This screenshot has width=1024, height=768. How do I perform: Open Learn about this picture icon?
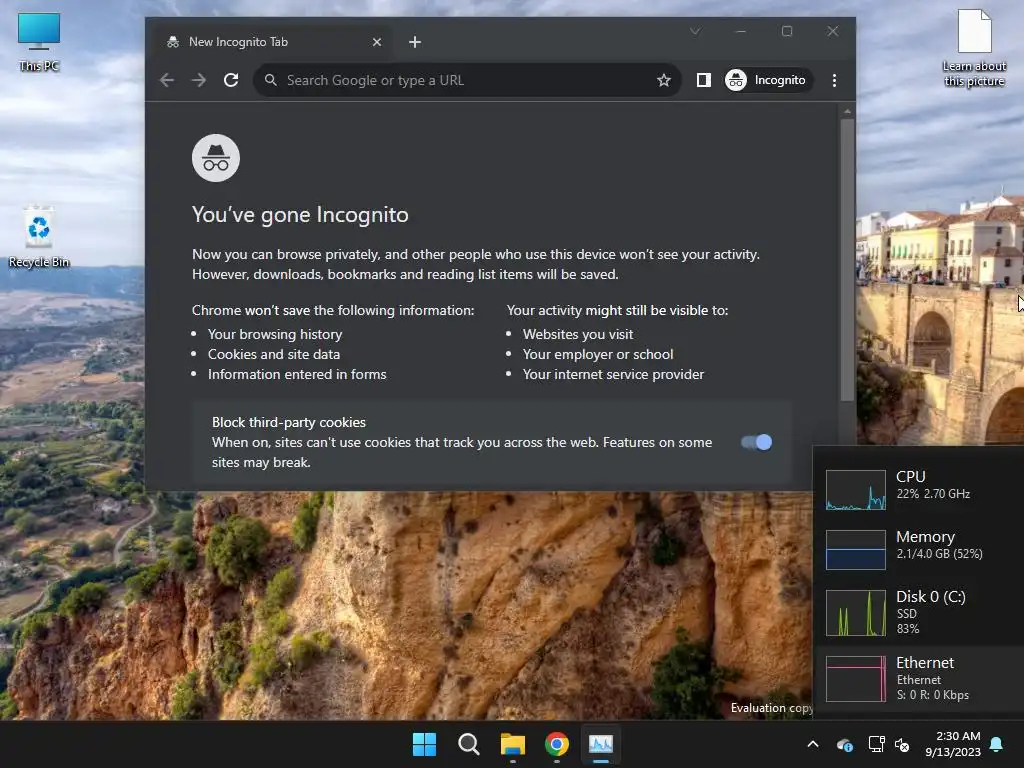pyautogui.click(x=974, y=48)
